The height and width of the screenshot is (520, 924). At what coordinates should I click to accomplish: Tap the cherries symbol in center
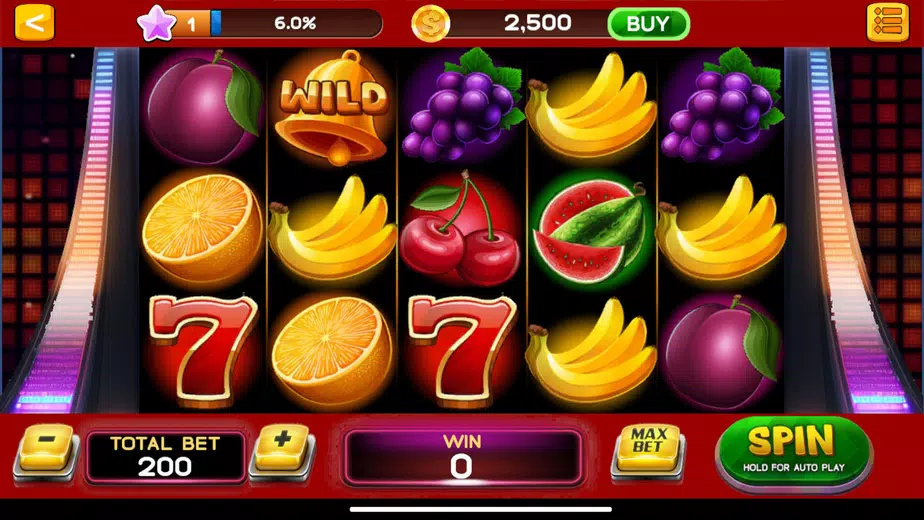click(461, 229)
